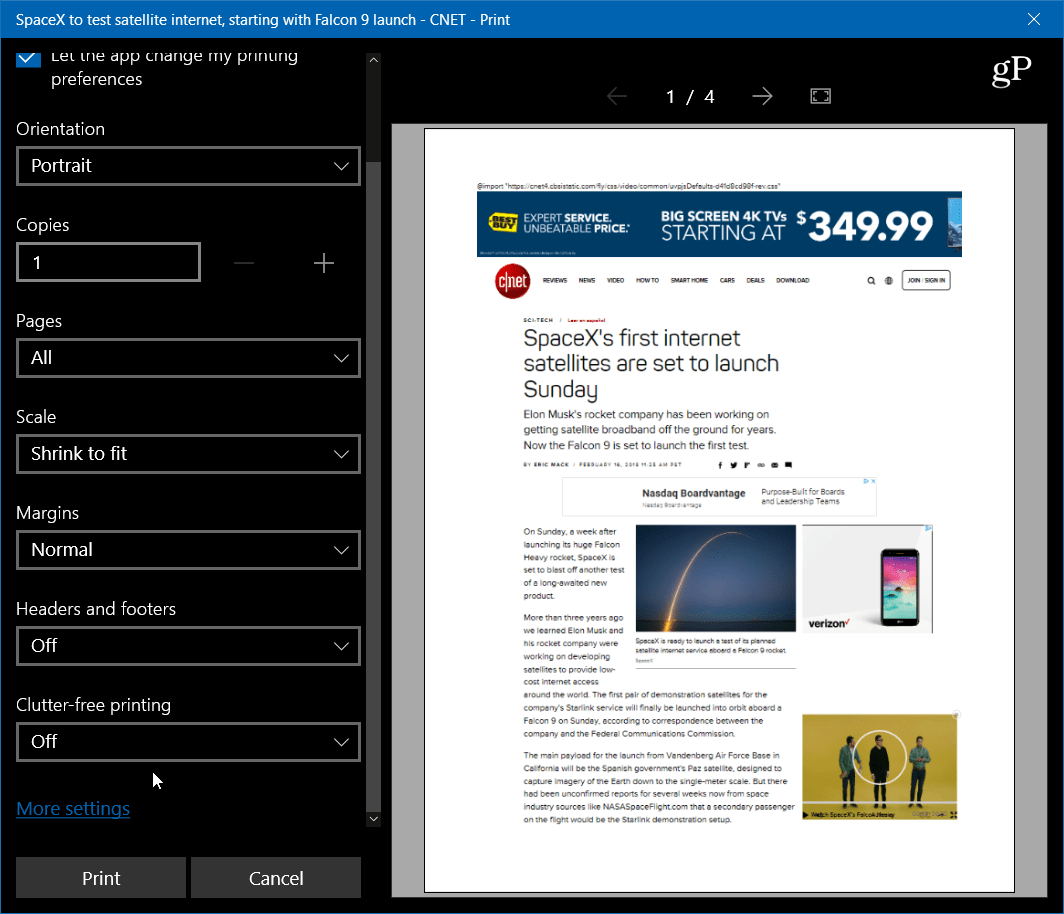This screenshot has height=914, width=1064.
Task: Click the Cancel button
Action: pos(276,878)
